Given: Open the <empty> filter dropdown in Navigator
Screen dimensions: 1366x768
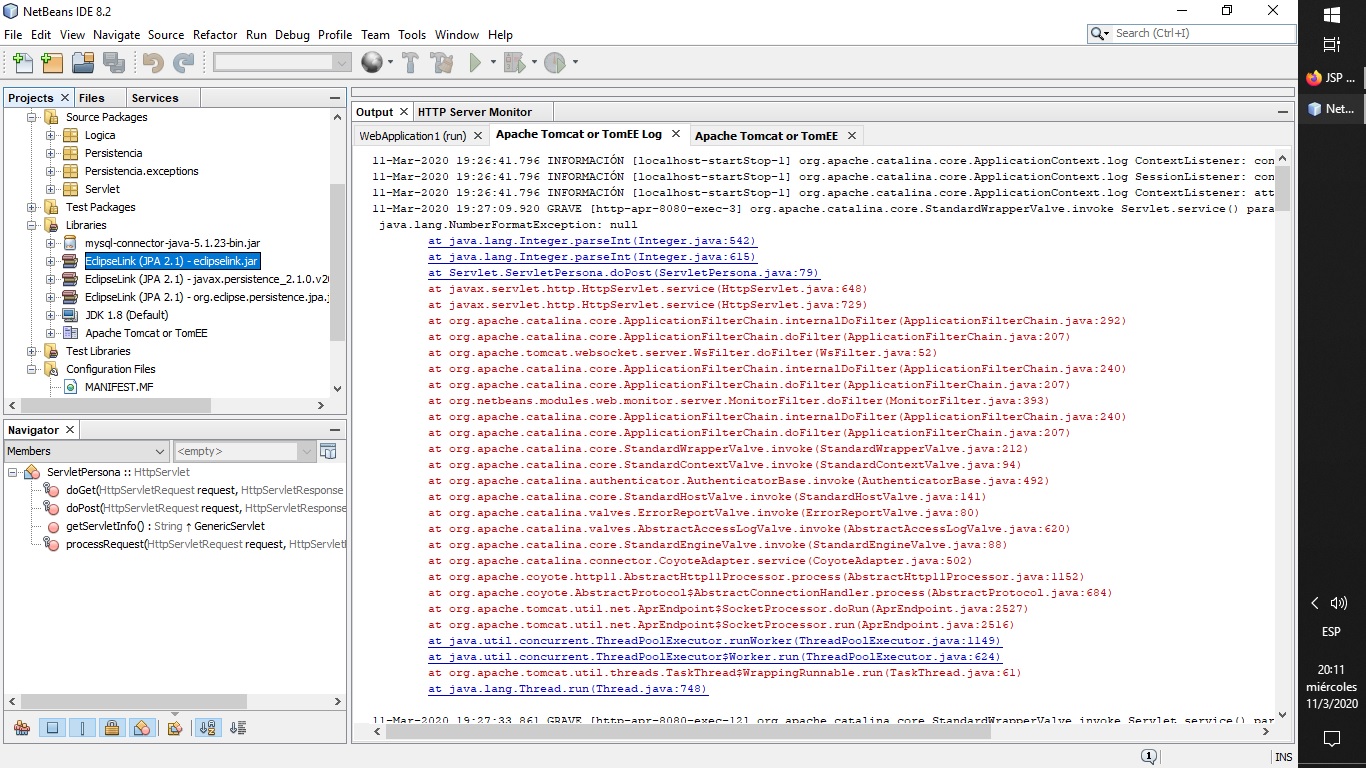Looking at the screenshot, I should point(244,451).
